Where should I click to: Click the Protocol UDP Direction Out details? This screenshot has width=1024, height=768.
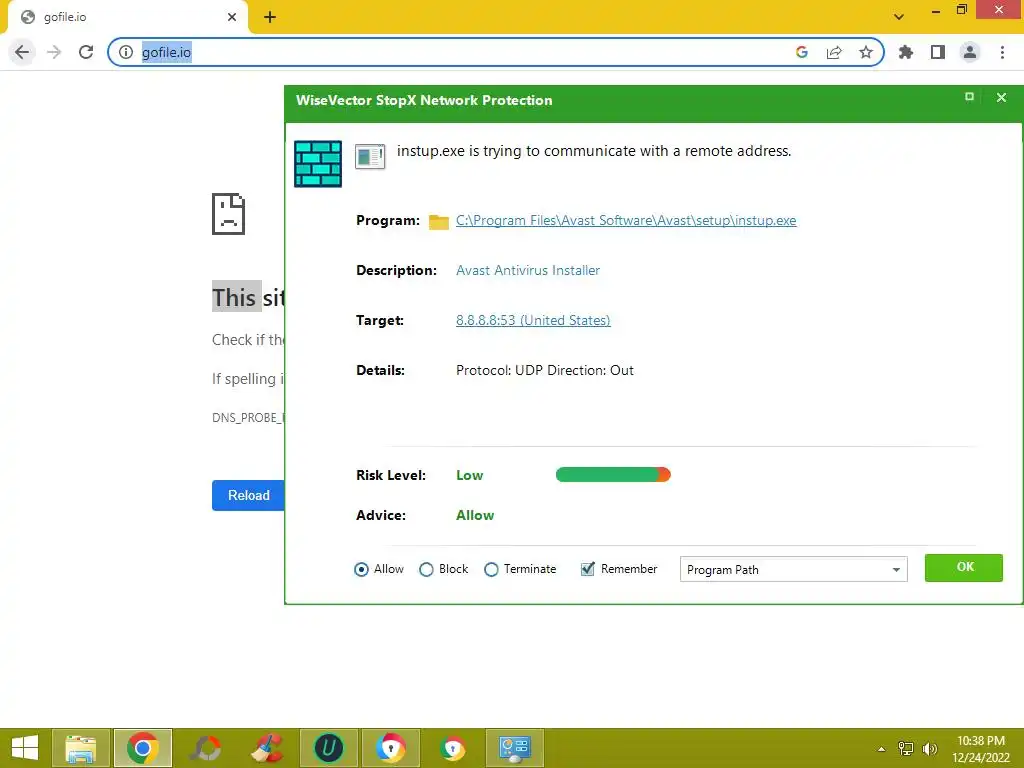point(545,370)
